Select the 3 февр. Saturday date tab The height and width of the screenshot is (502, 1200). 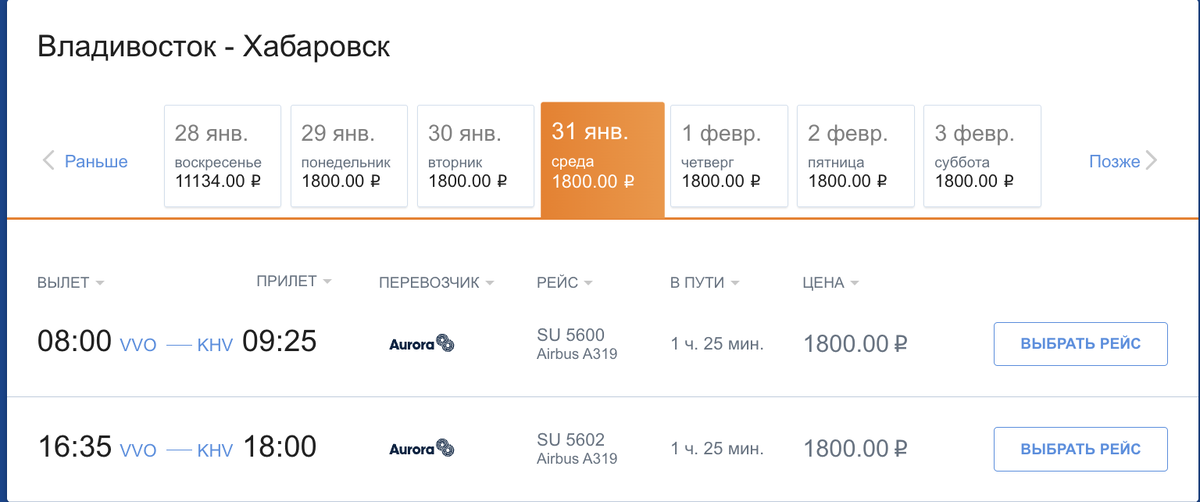pyautogui.click(x=982, y=156)
